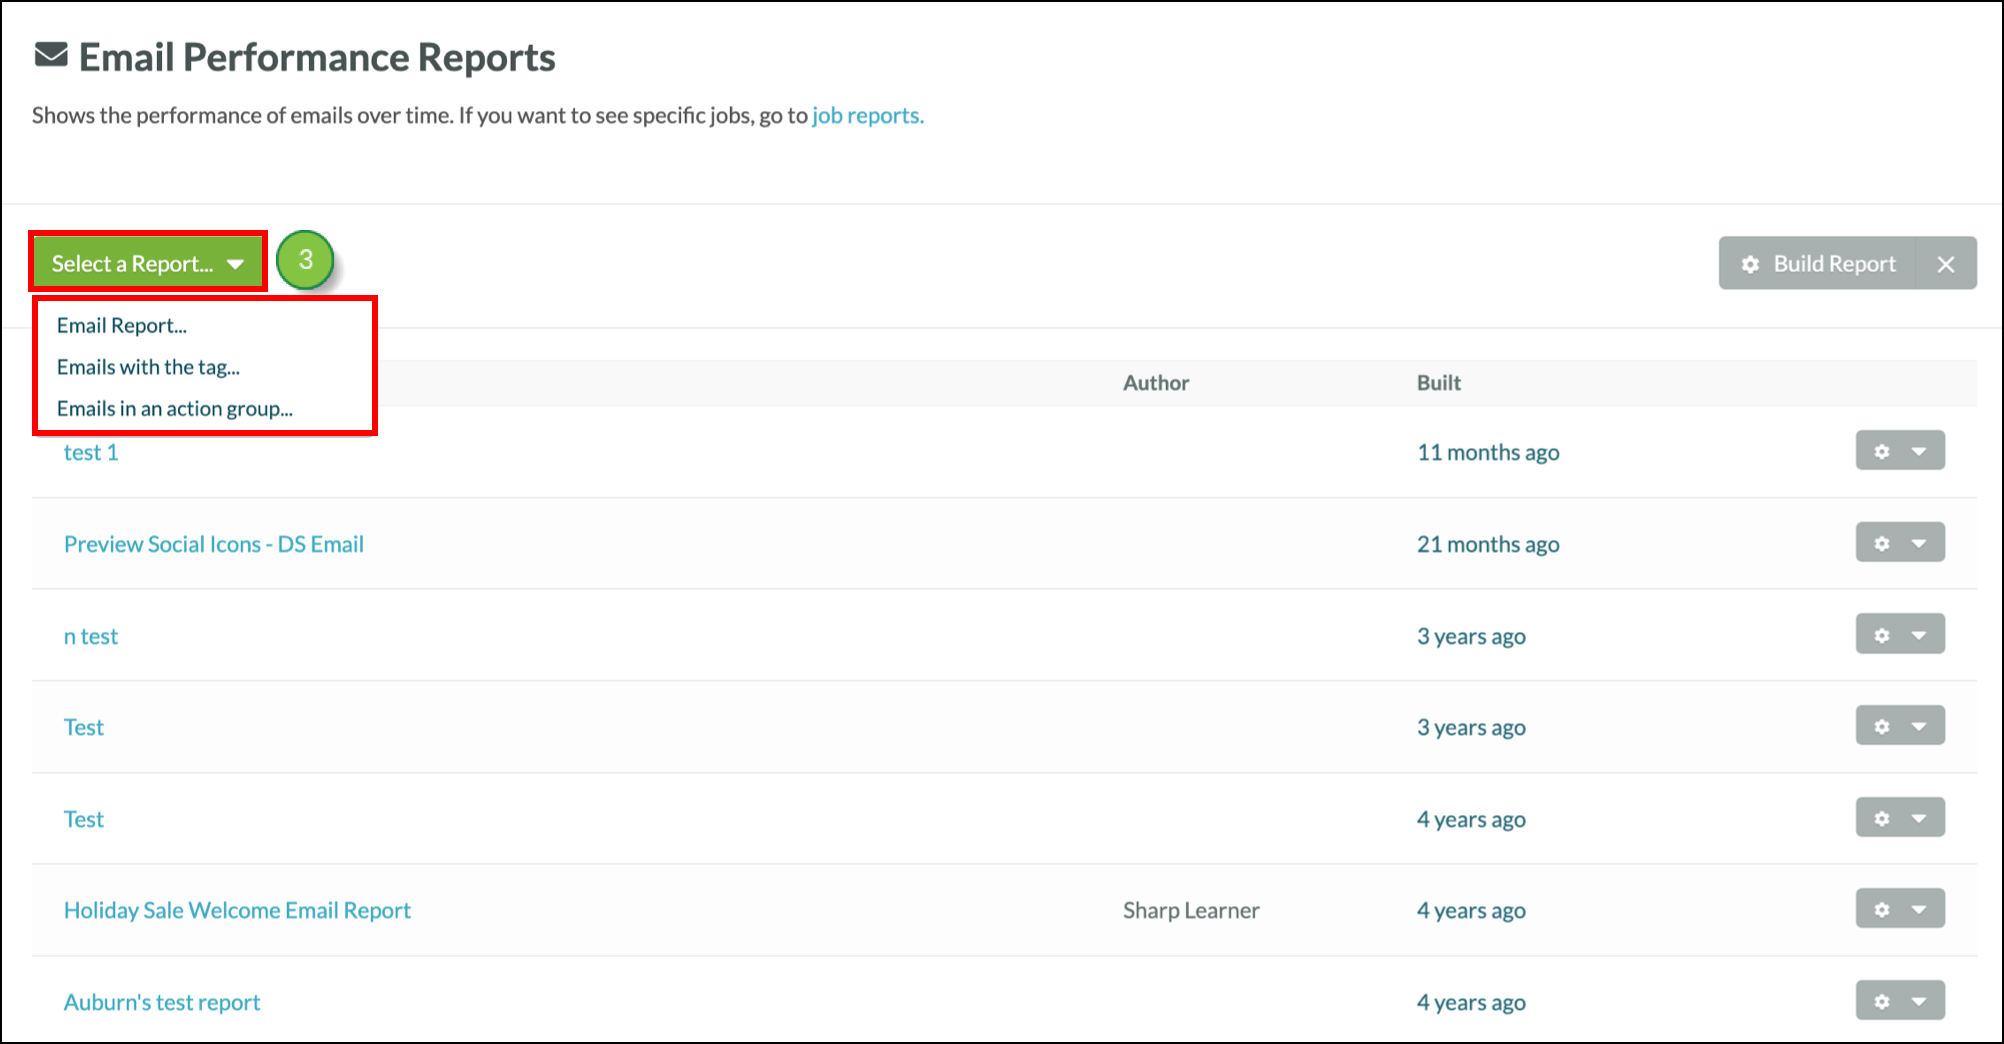Expand dropdown arrow for 4 years ago Test row

click(x=1919, y=818)
